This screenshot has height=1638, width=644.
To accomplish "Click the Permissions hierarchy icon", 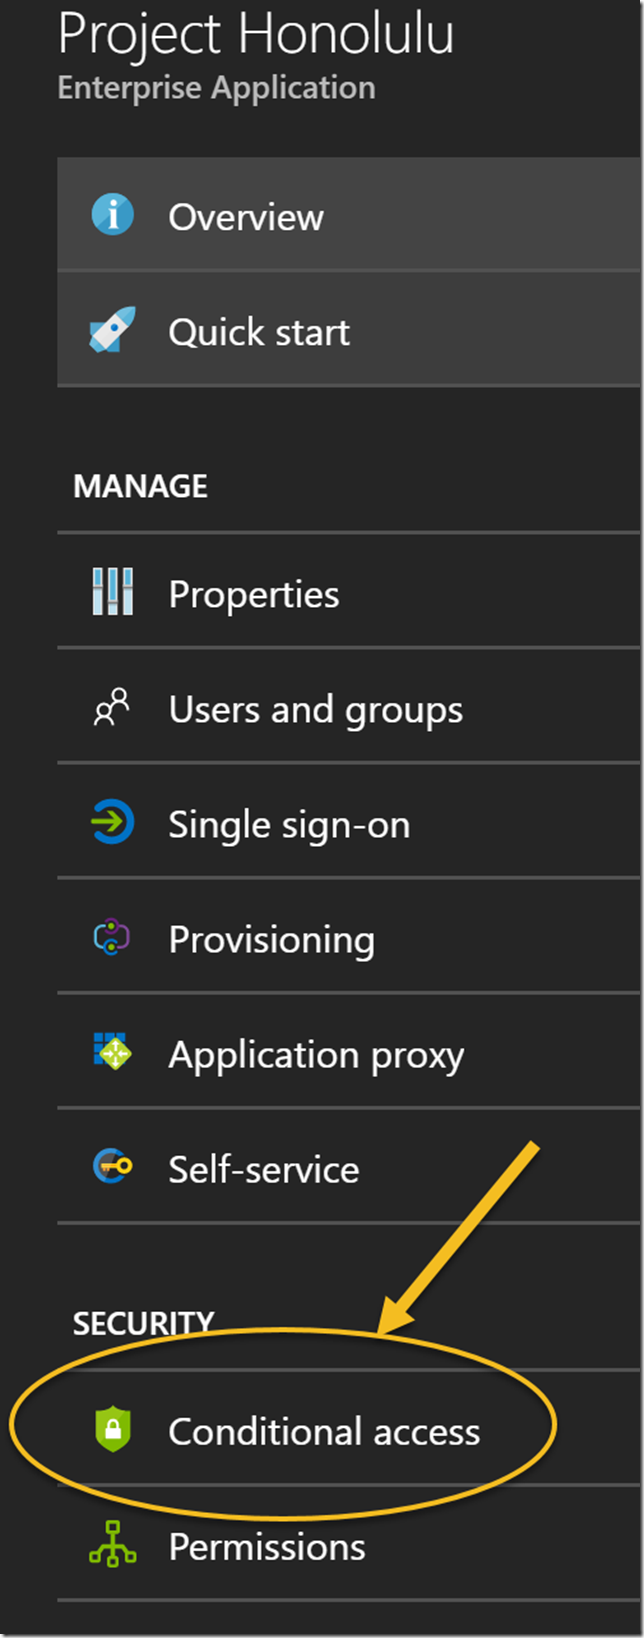I will (112, 1545).
